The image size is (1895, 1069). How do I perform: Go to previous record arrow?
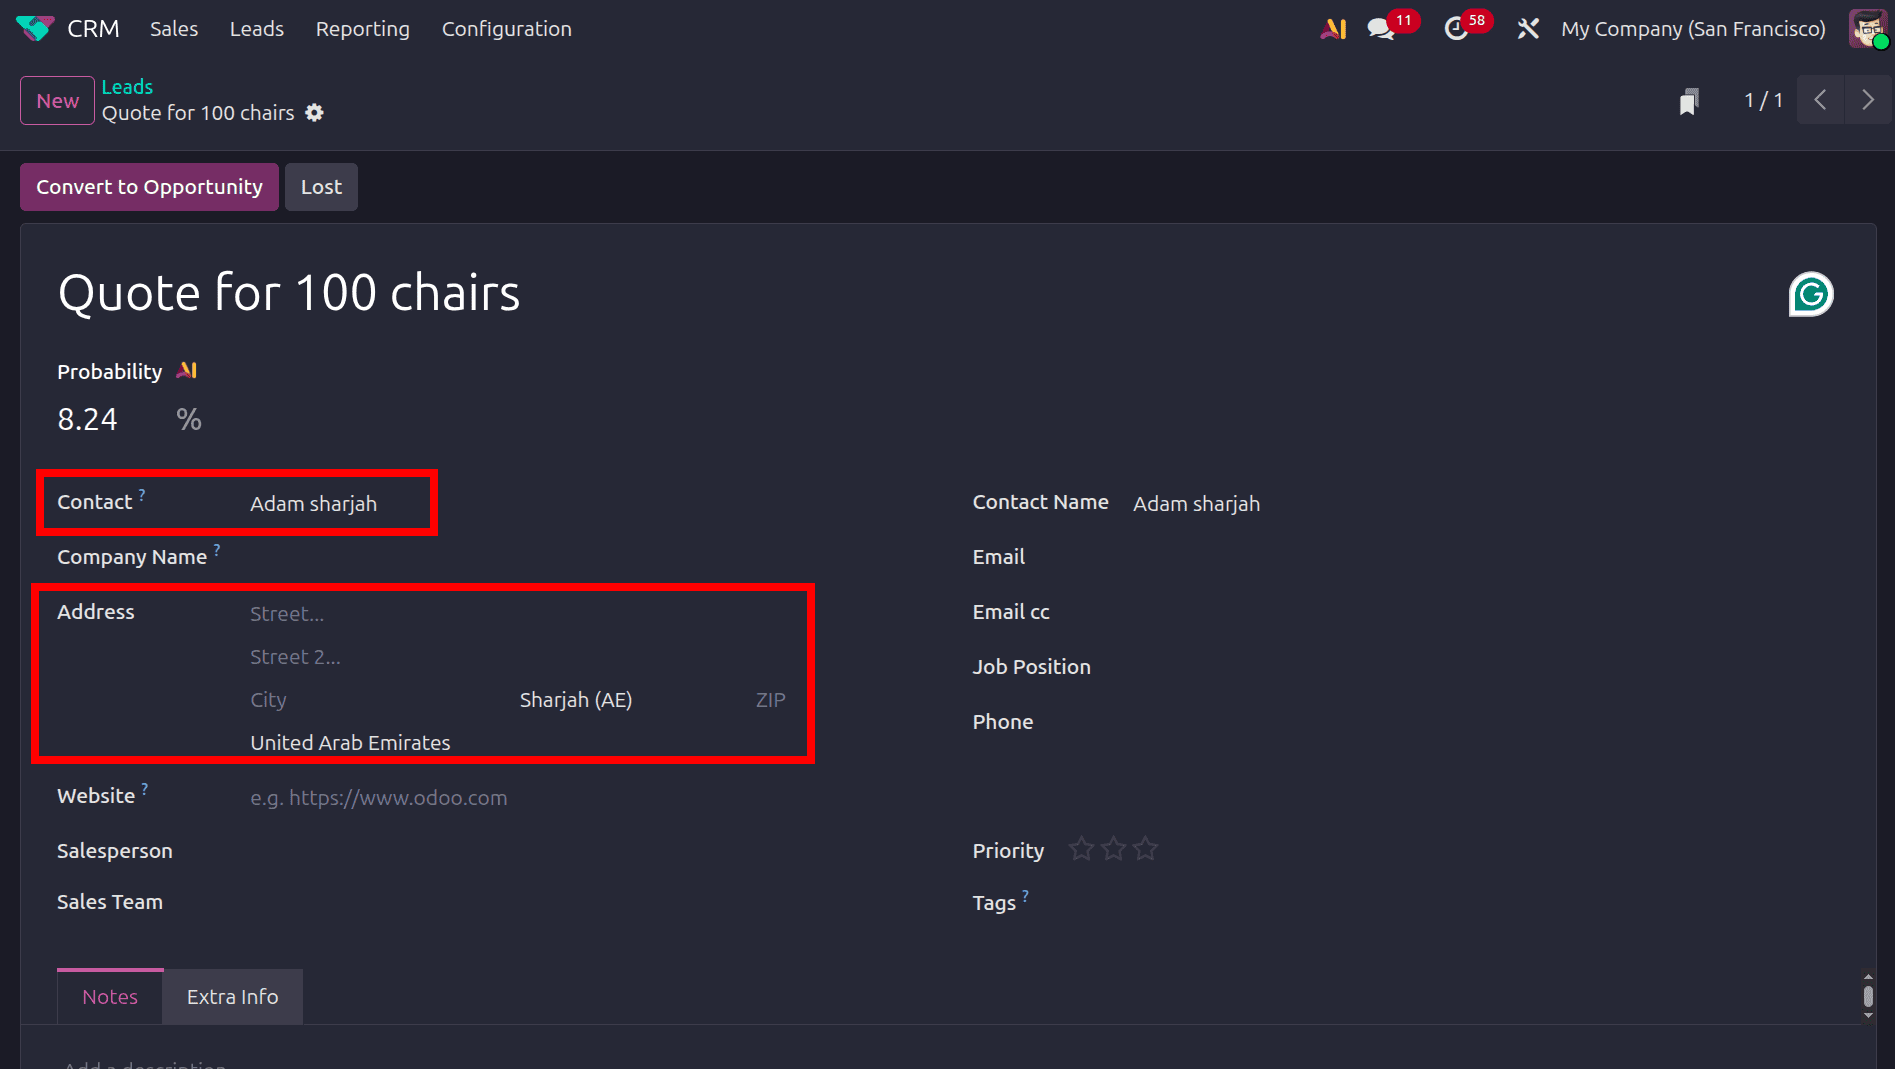pyautogui.click(x=1820, y=100)
